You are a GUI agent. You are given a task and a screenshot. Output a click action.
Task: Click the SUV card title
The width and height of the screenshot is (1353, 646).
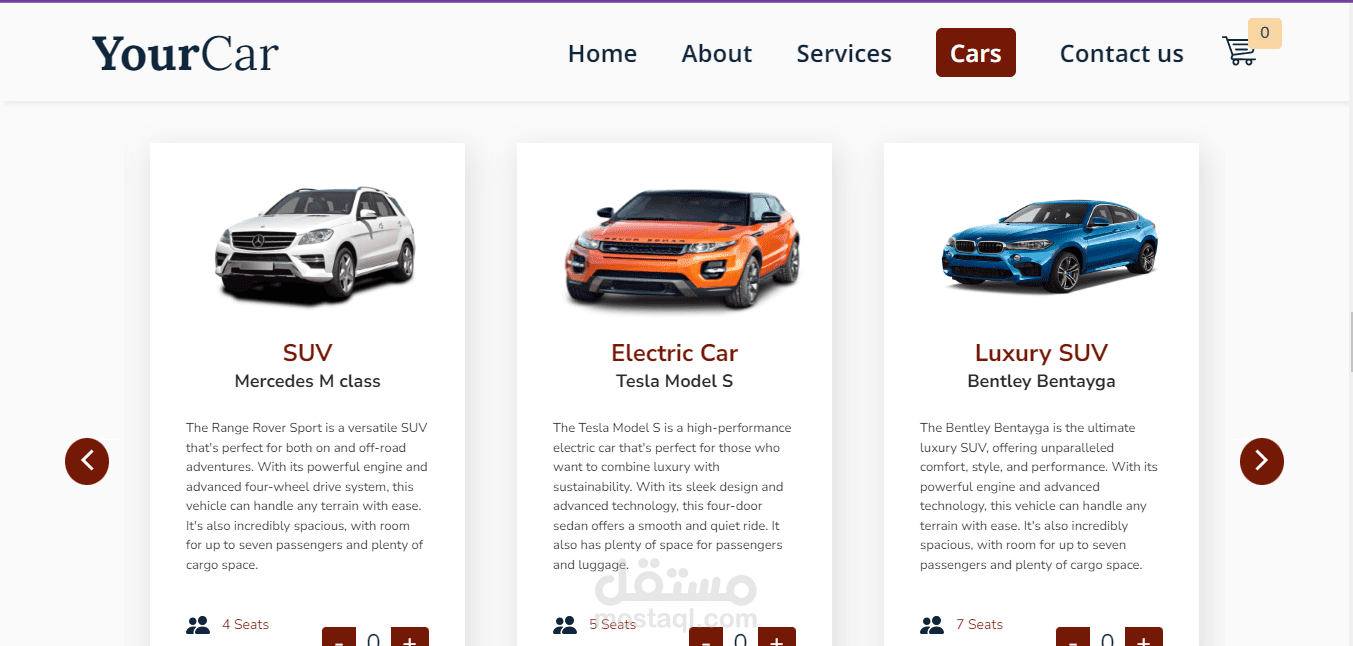pos(307,353)
